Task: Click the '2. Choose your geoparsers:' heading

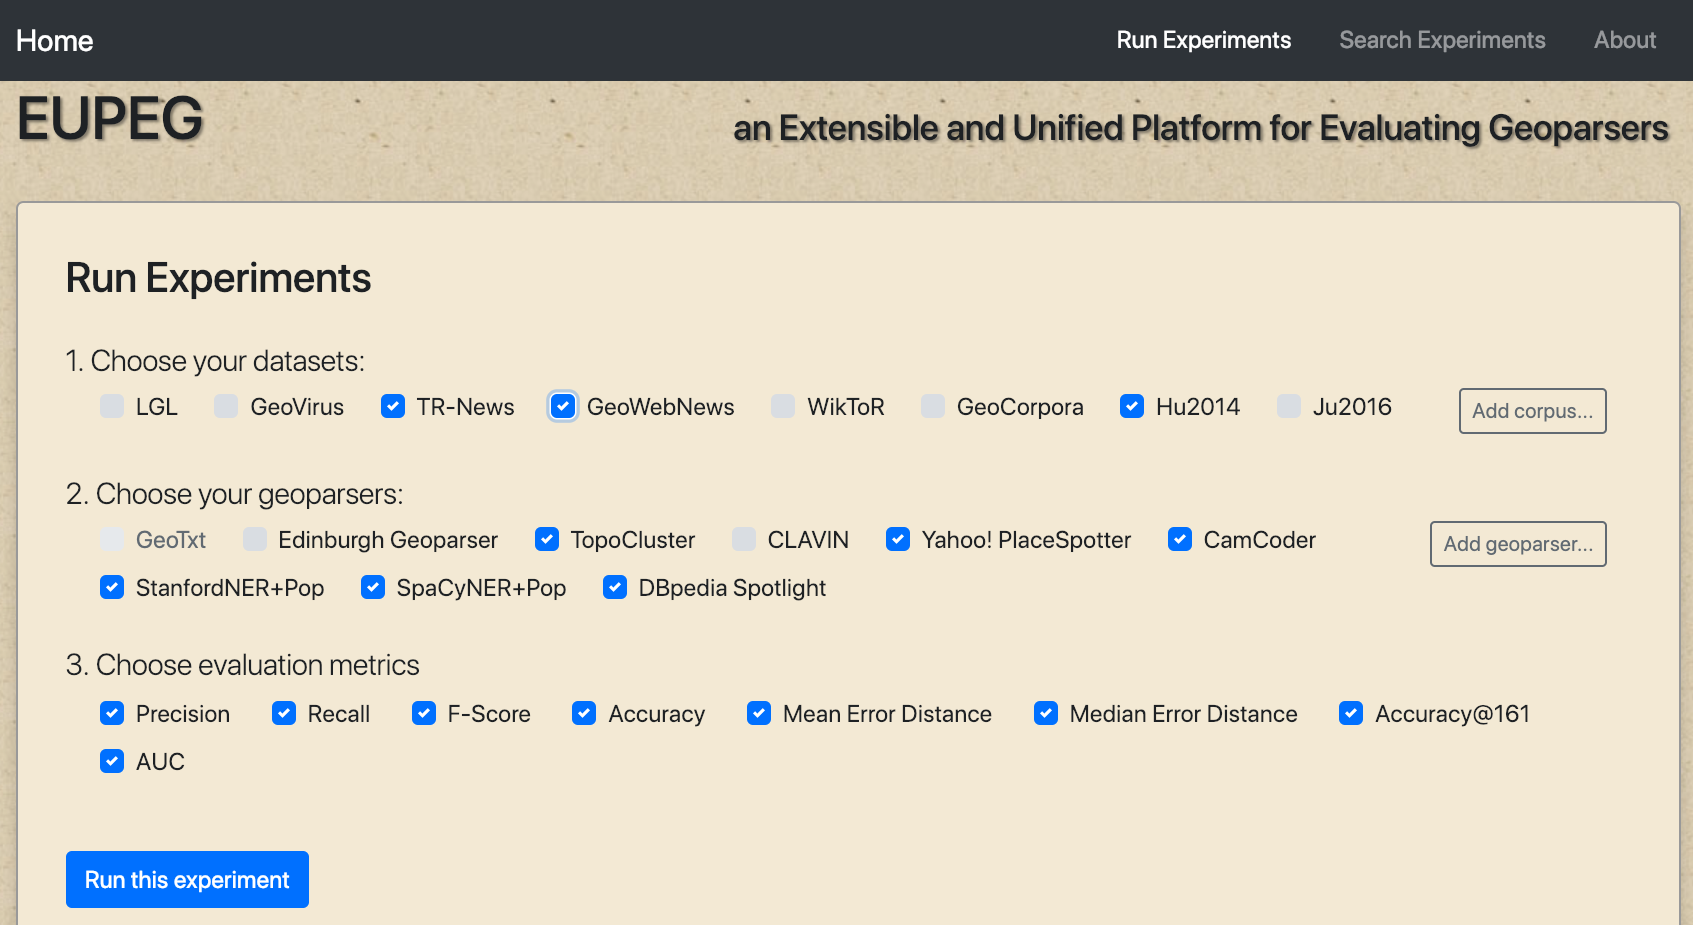Action: (x=234, y=494)
